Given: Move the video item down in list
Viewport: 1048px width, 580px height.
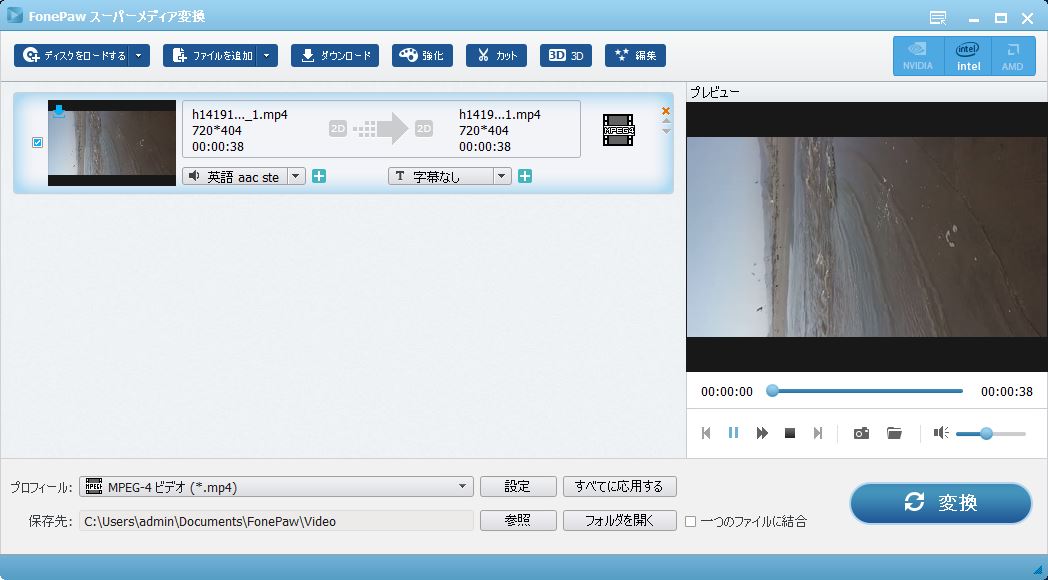Looking at the screenshot, I should pos(666,131).
